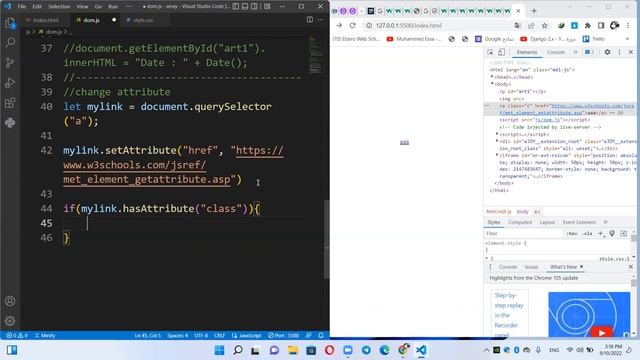Click the Port : 5500 Live Server status
The image size is (640, 360).
coord(284,336)
